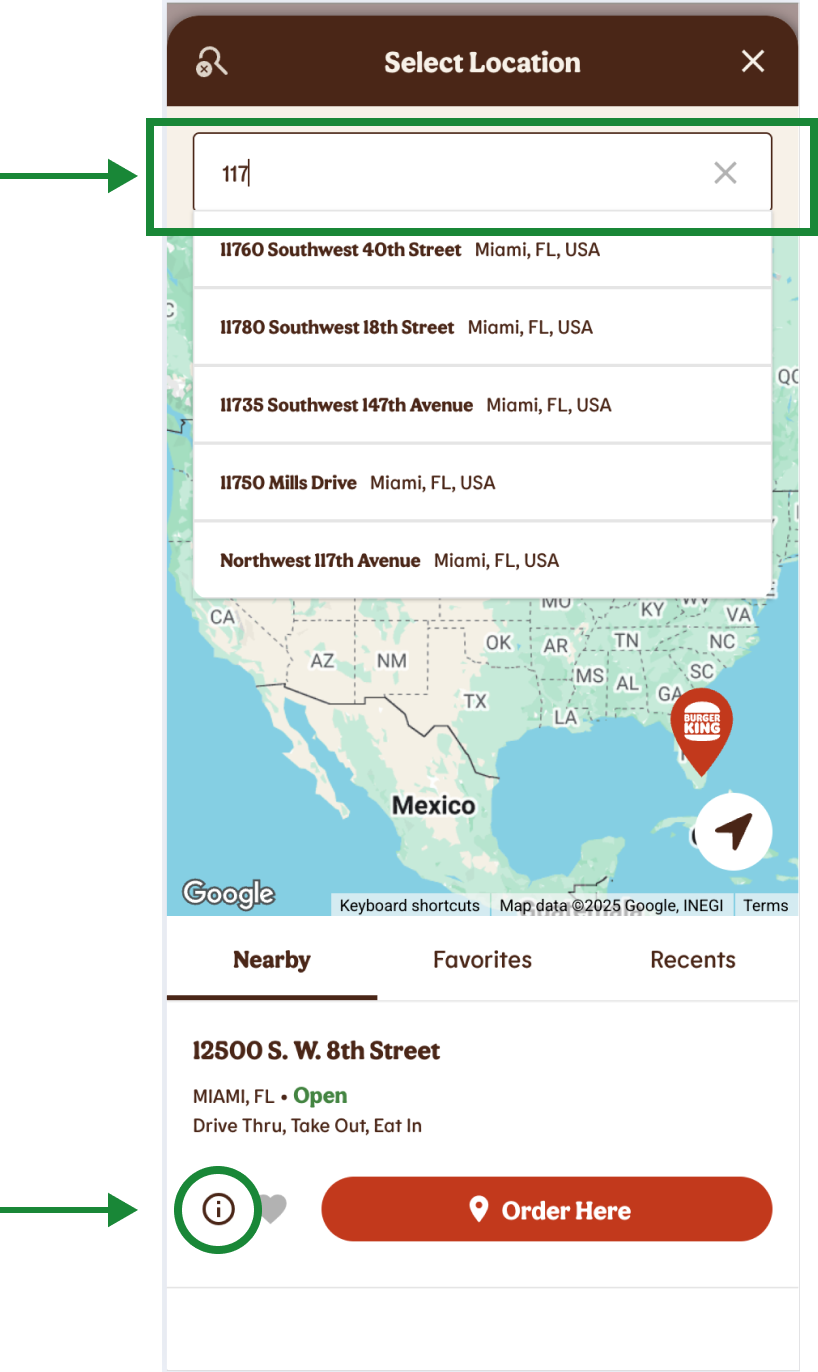Image resolution: width=818 pixels, height=1372 pixels.
Task: Close the Select Location dialog
Action: pyautogui.click(x=753, y=62)
